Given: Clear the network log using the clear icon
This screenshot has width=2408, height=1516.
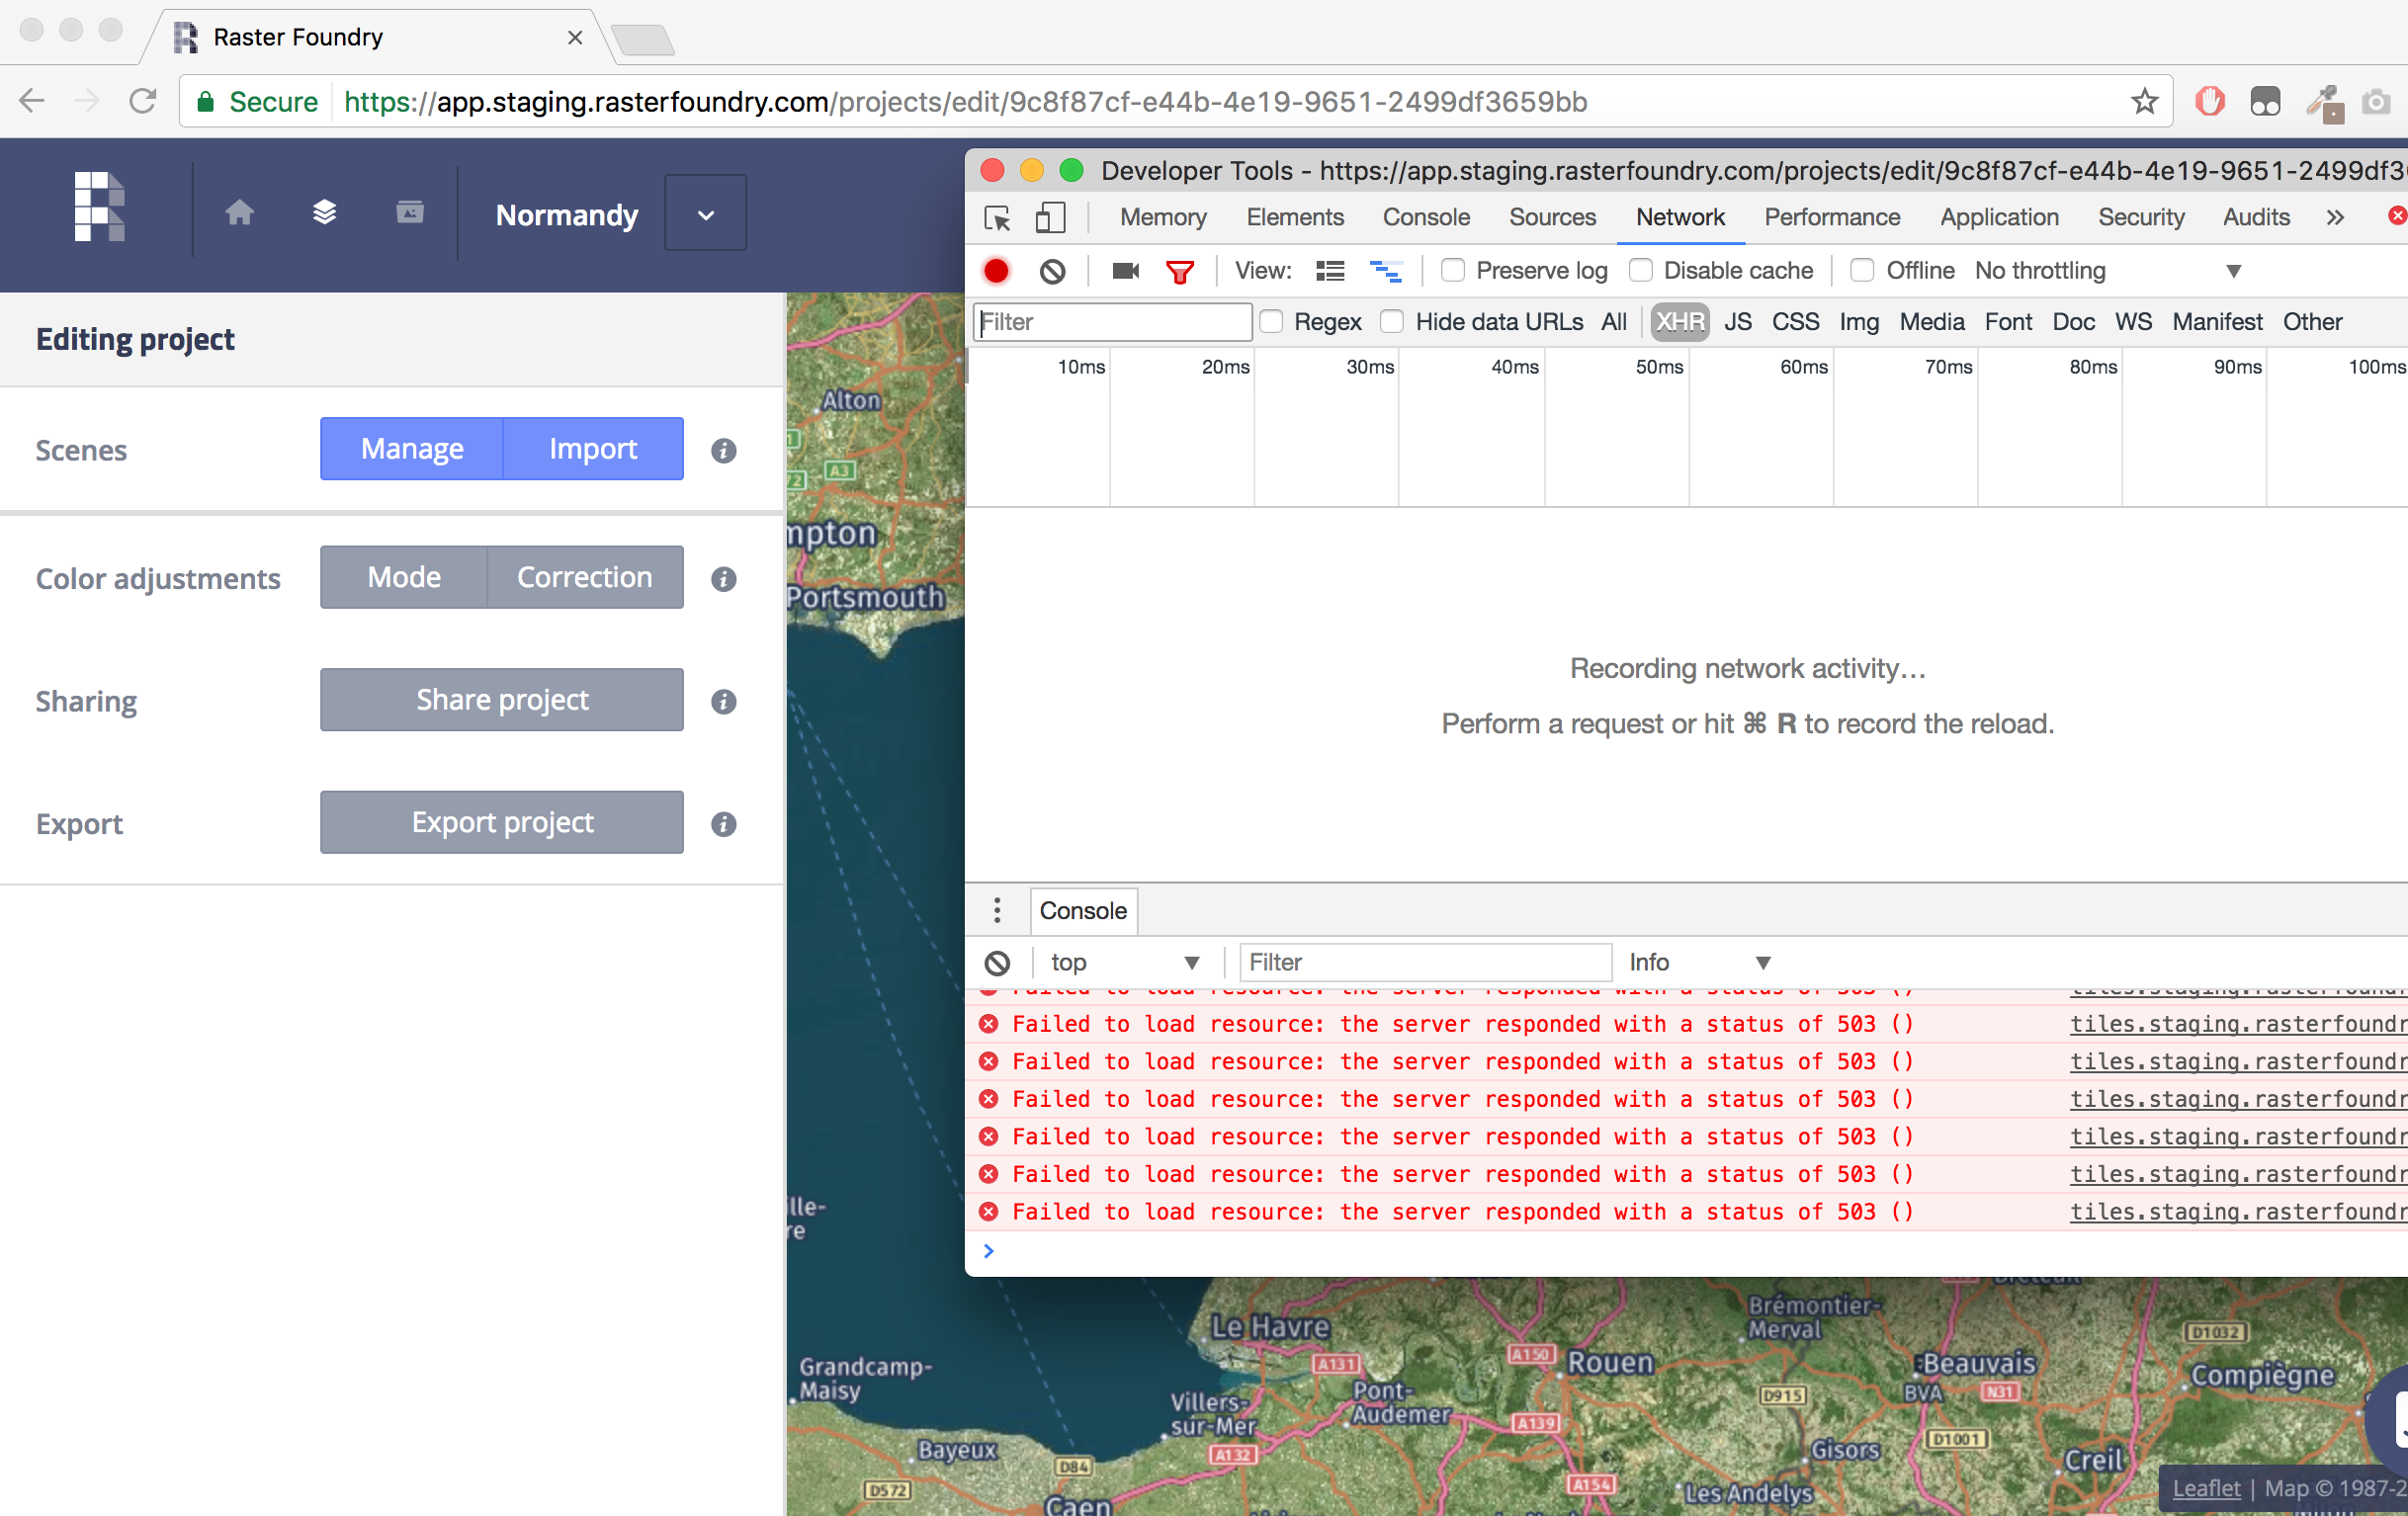Looking at the screenshot, I should tap(1051, 270).
